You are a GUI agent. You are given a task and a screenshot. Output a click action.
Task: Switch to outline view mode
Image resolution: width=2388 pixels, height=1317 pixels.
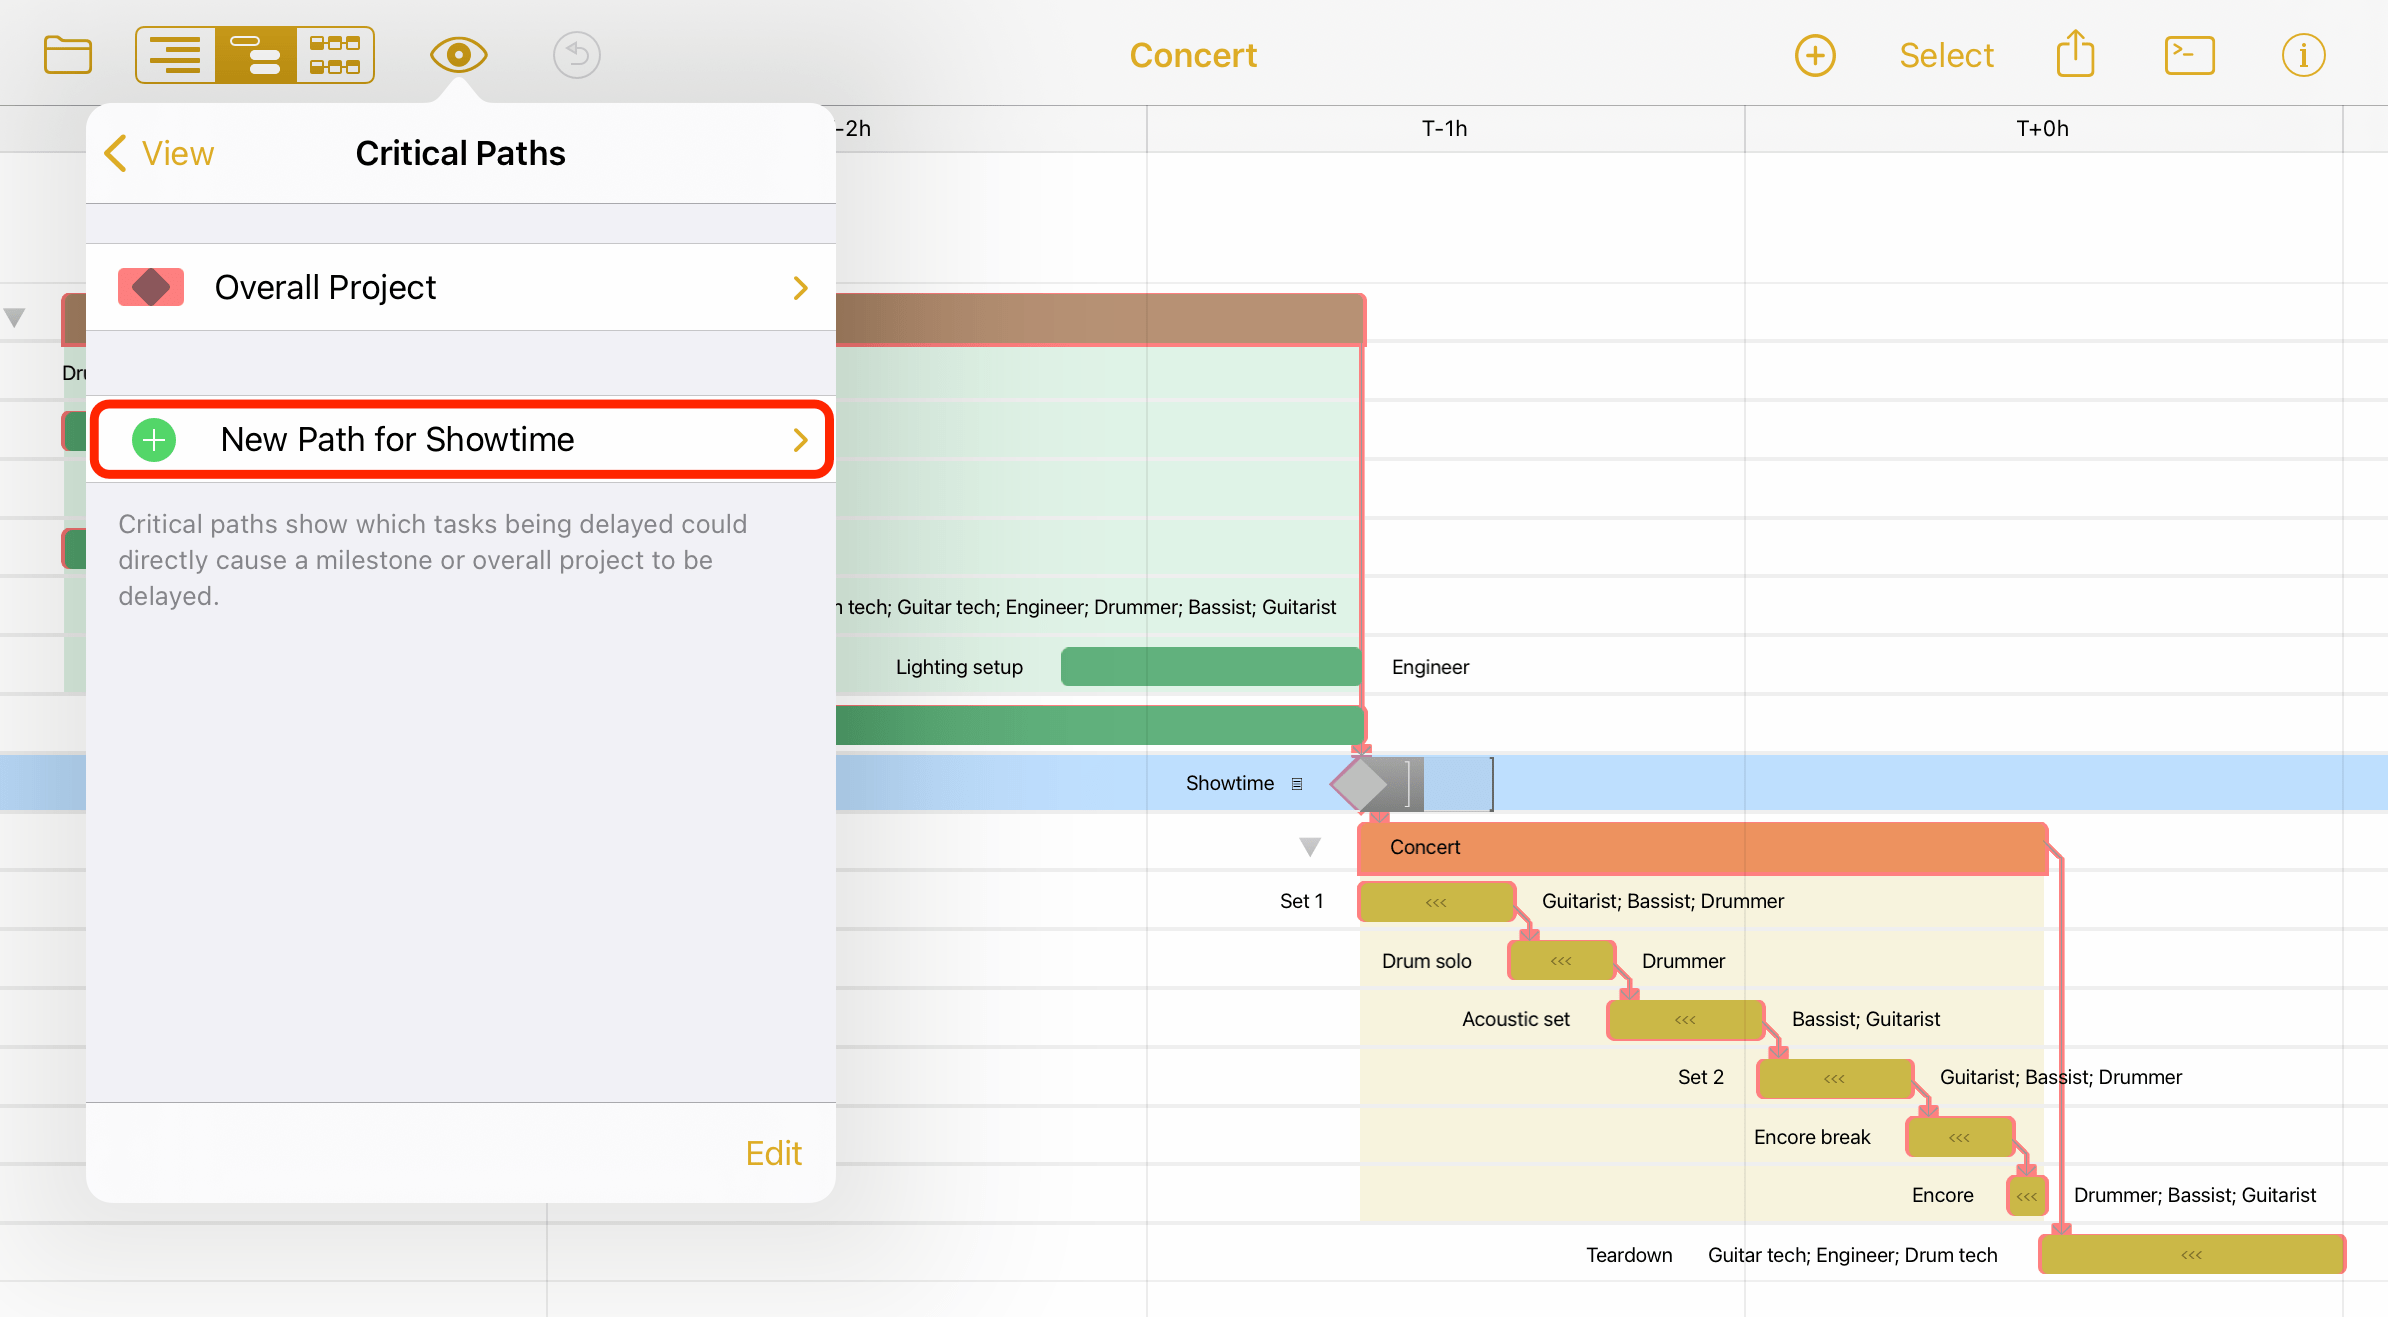pyautogui.click(x=176, y=55)
